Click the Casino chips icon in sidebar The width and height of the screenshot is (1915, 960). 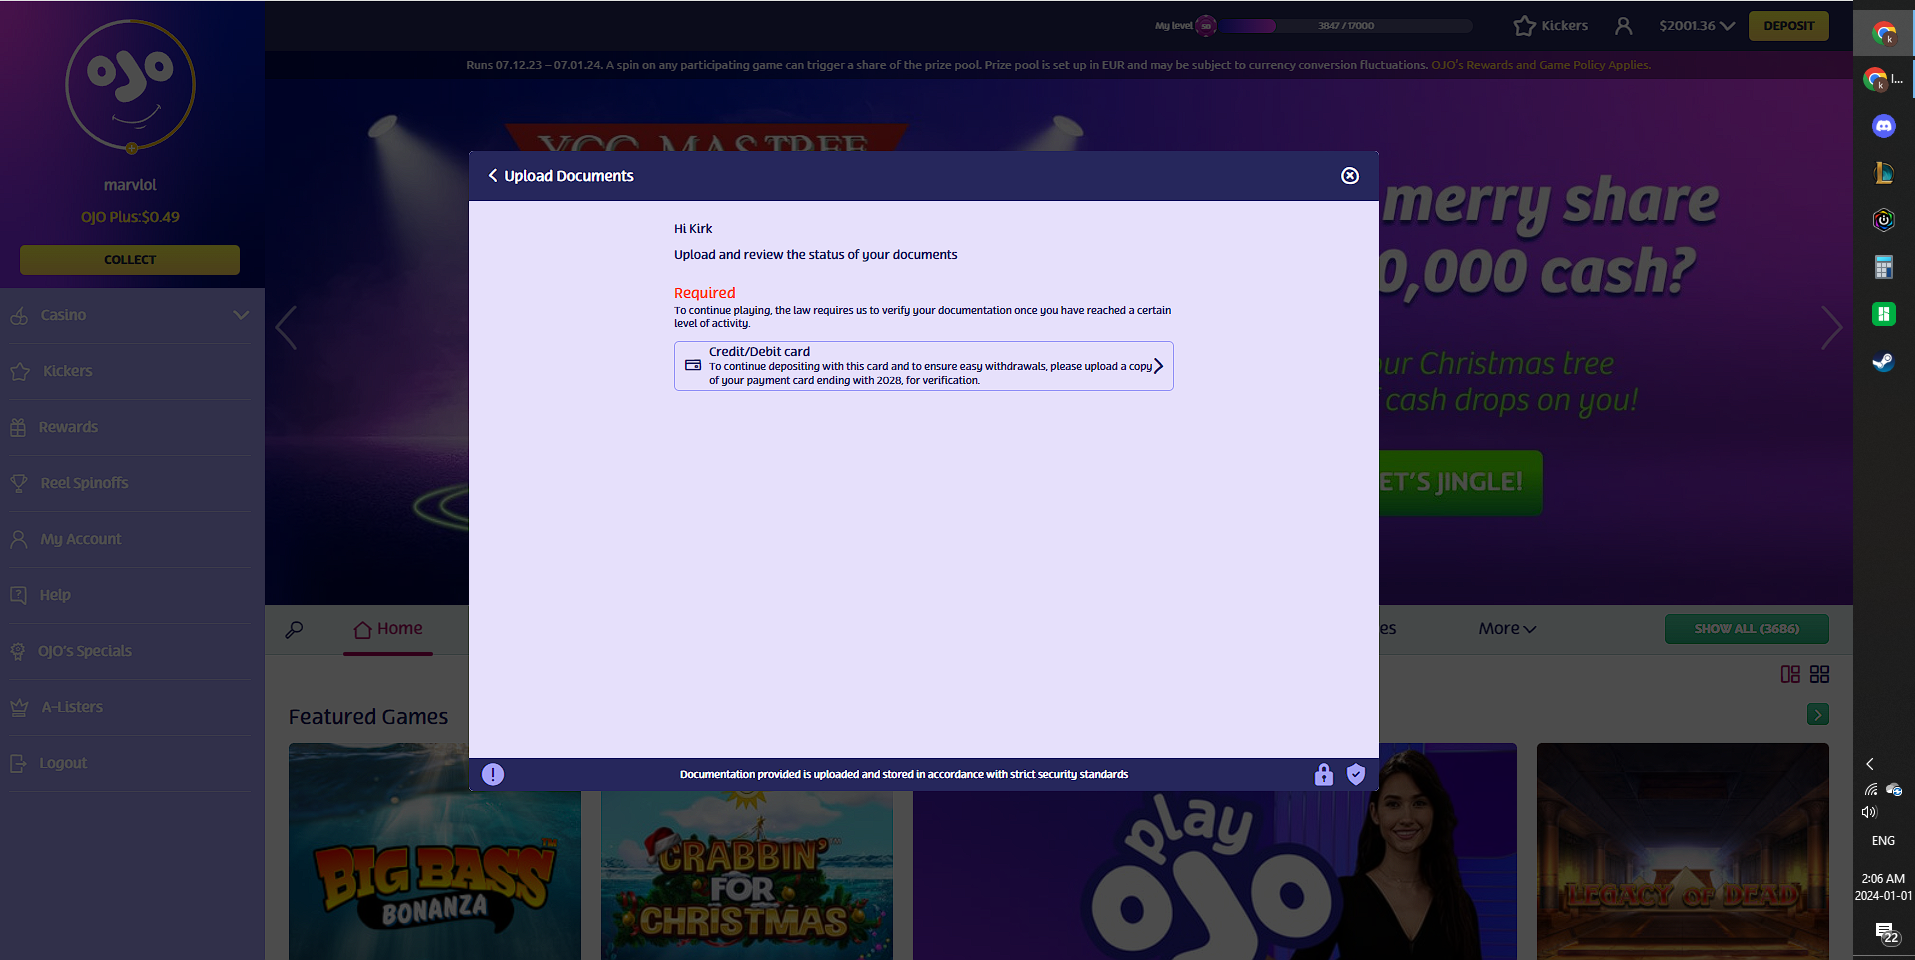point(19,316)
